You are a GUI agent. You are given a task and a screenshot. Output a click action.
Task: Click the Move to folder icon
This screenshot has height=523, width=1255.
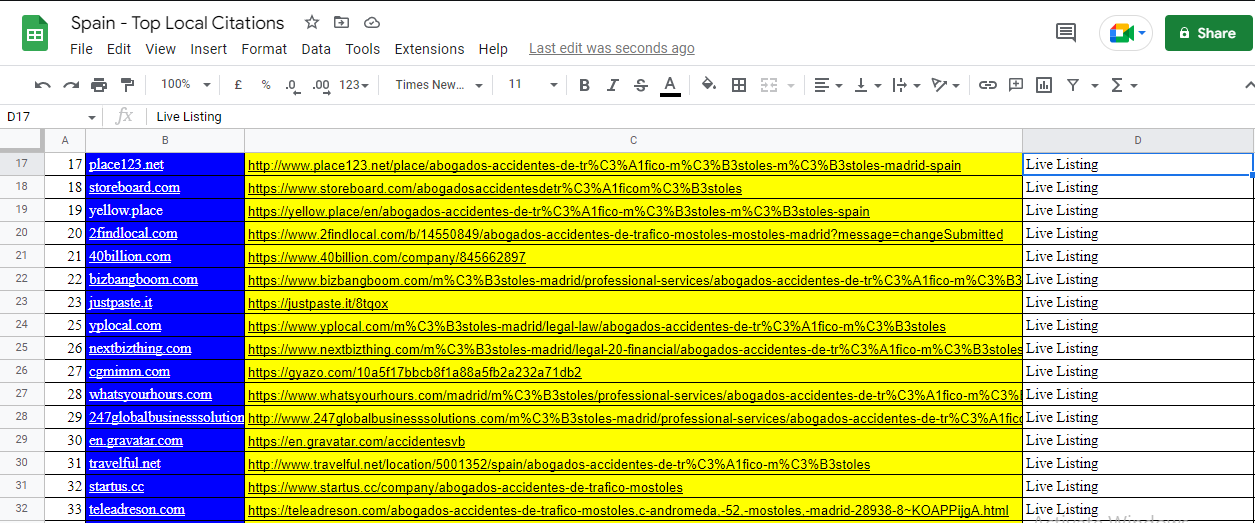tap(342, 22)
